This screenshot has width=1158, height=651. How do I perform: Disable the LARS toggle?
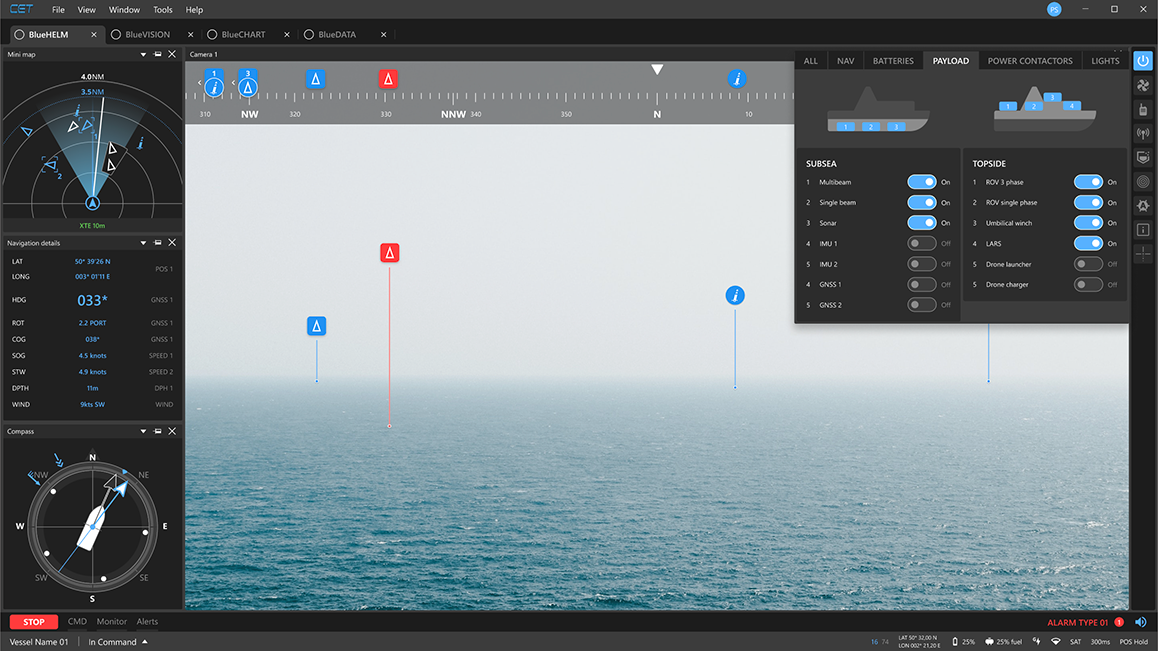click(x=1088, y=244)
